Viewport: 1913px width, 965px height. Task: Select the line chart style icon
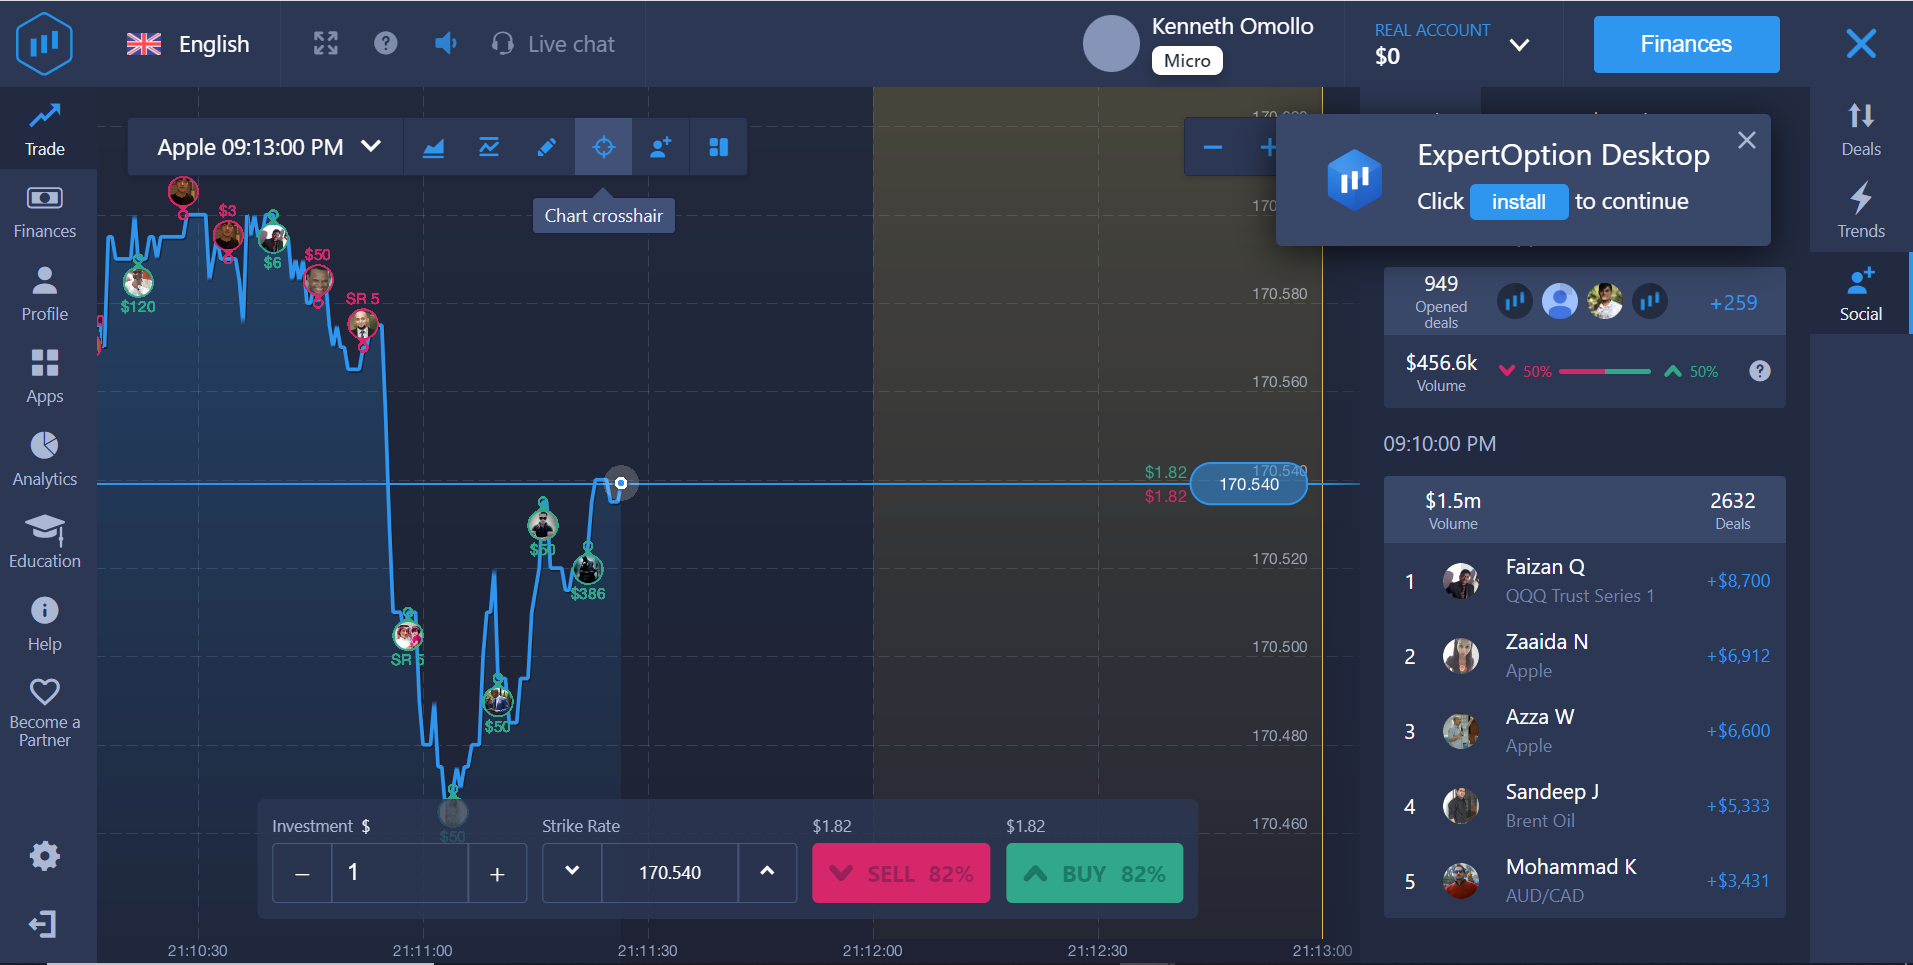[489, 146]
